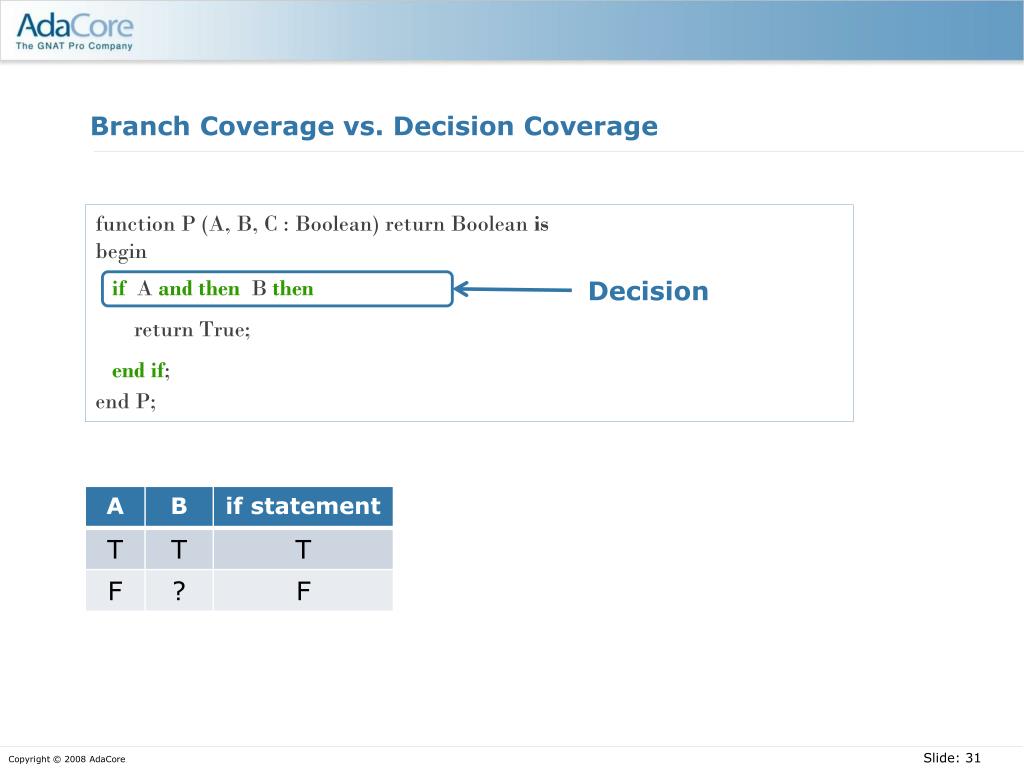Select the '?' cell in column B
Screen dimensions: 1024x768
(x=179, y=591)
